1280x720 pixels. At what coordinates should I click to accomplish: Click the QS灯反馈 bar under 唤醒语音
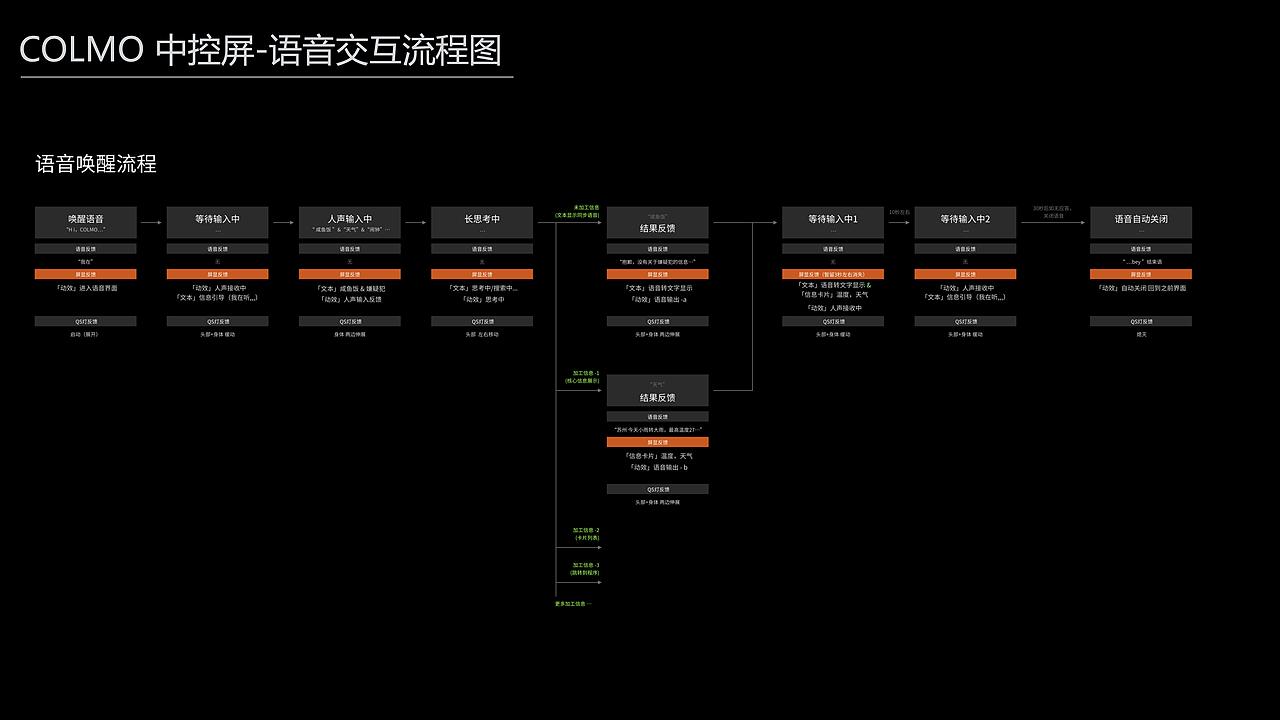pos(86,322)
